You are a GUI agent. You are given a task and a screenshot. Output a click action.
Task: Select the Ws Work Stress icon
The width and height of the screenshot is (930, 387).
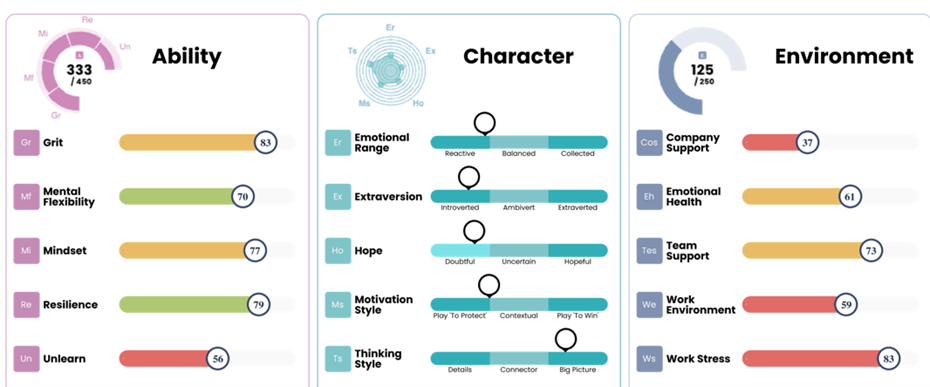[x=649, y=359]
